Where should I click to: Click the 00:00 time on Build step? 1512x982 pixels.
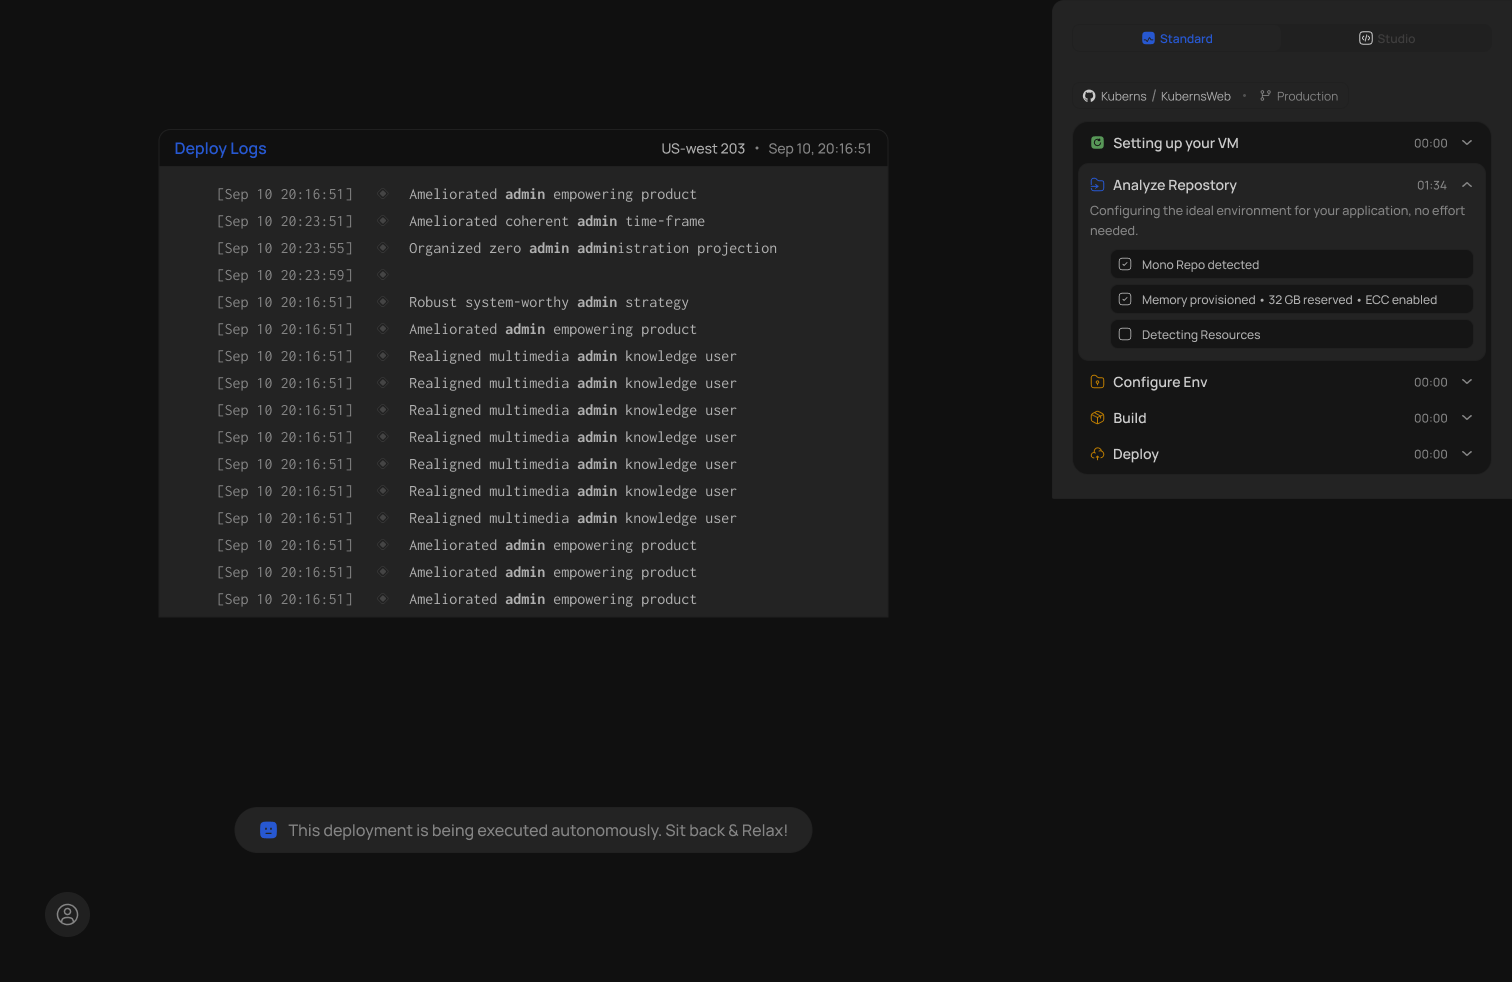tap(1431, 418)
